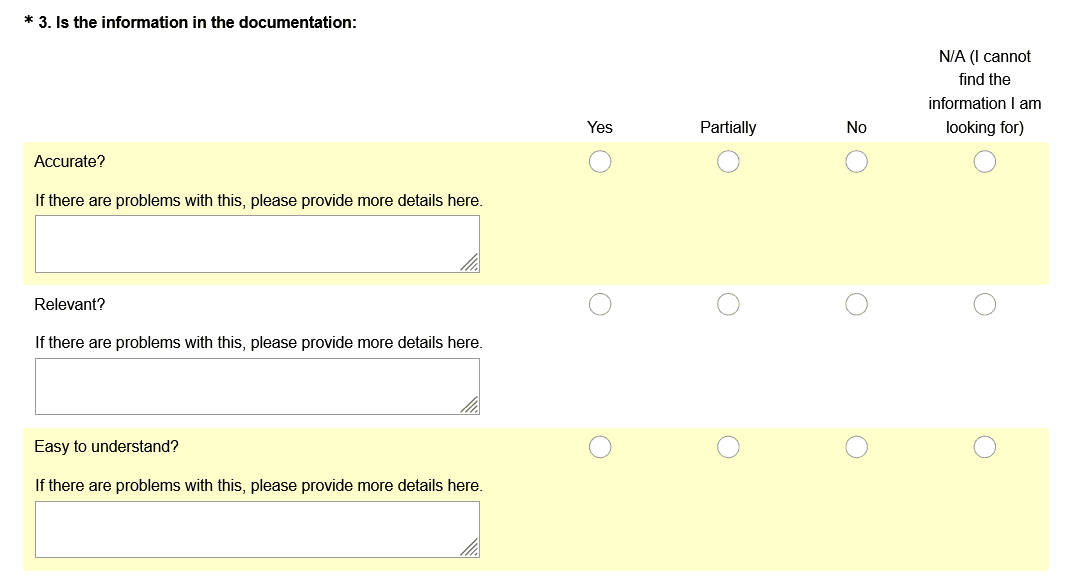1073x587 pixels.
Task: Select Yes for Relevant
Action: tap(600, 304)
